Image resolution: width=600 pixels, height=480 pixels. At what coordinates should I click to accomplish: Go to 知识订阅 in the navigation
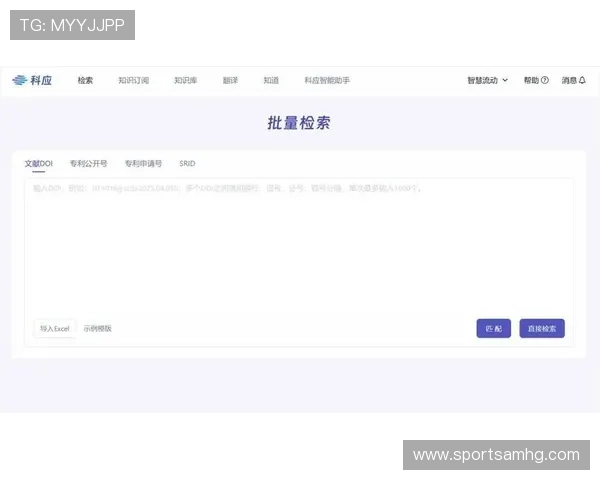pos(133,80)
